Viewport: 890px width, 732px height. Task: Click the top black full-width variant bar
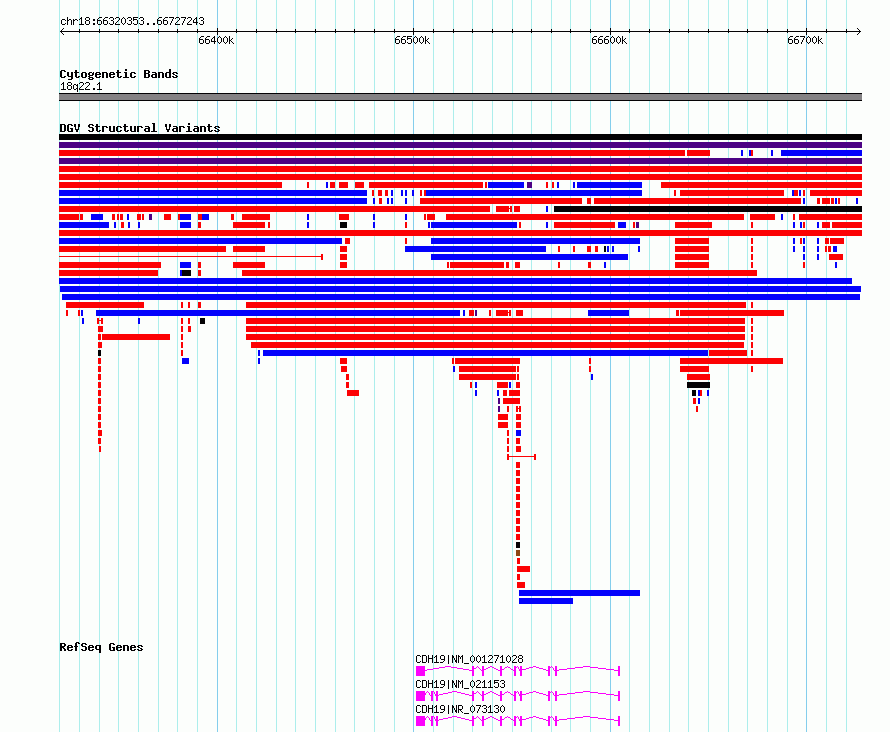click(460, 137)
